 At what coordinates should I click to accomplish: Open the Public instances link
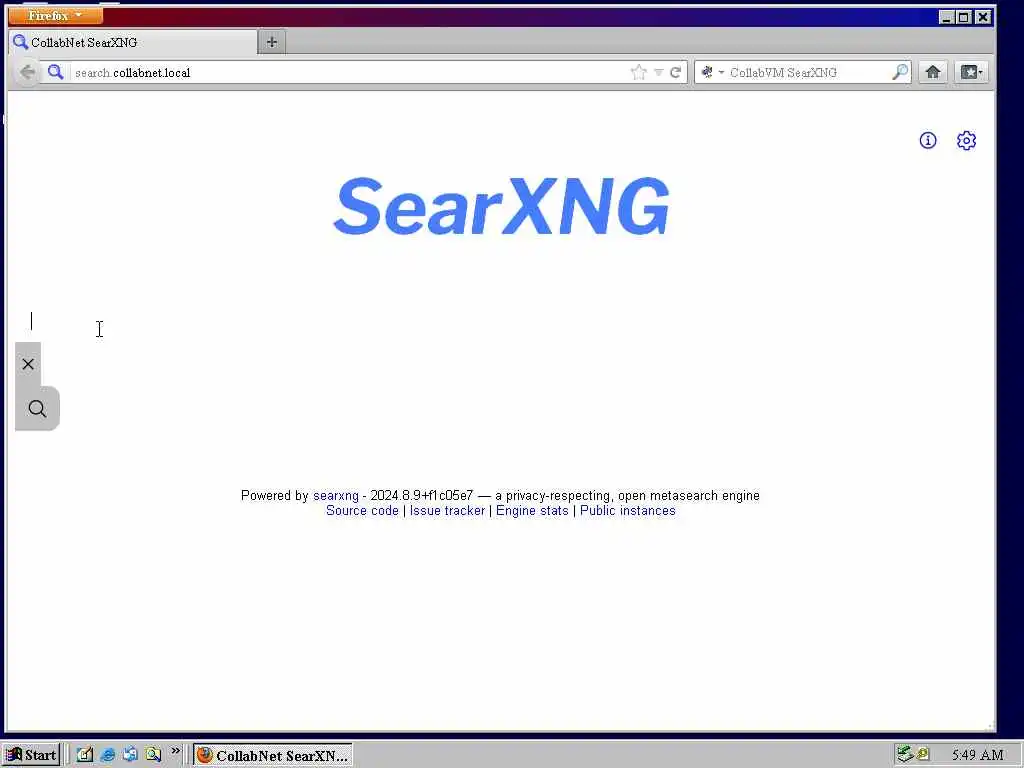pos(628,511)
